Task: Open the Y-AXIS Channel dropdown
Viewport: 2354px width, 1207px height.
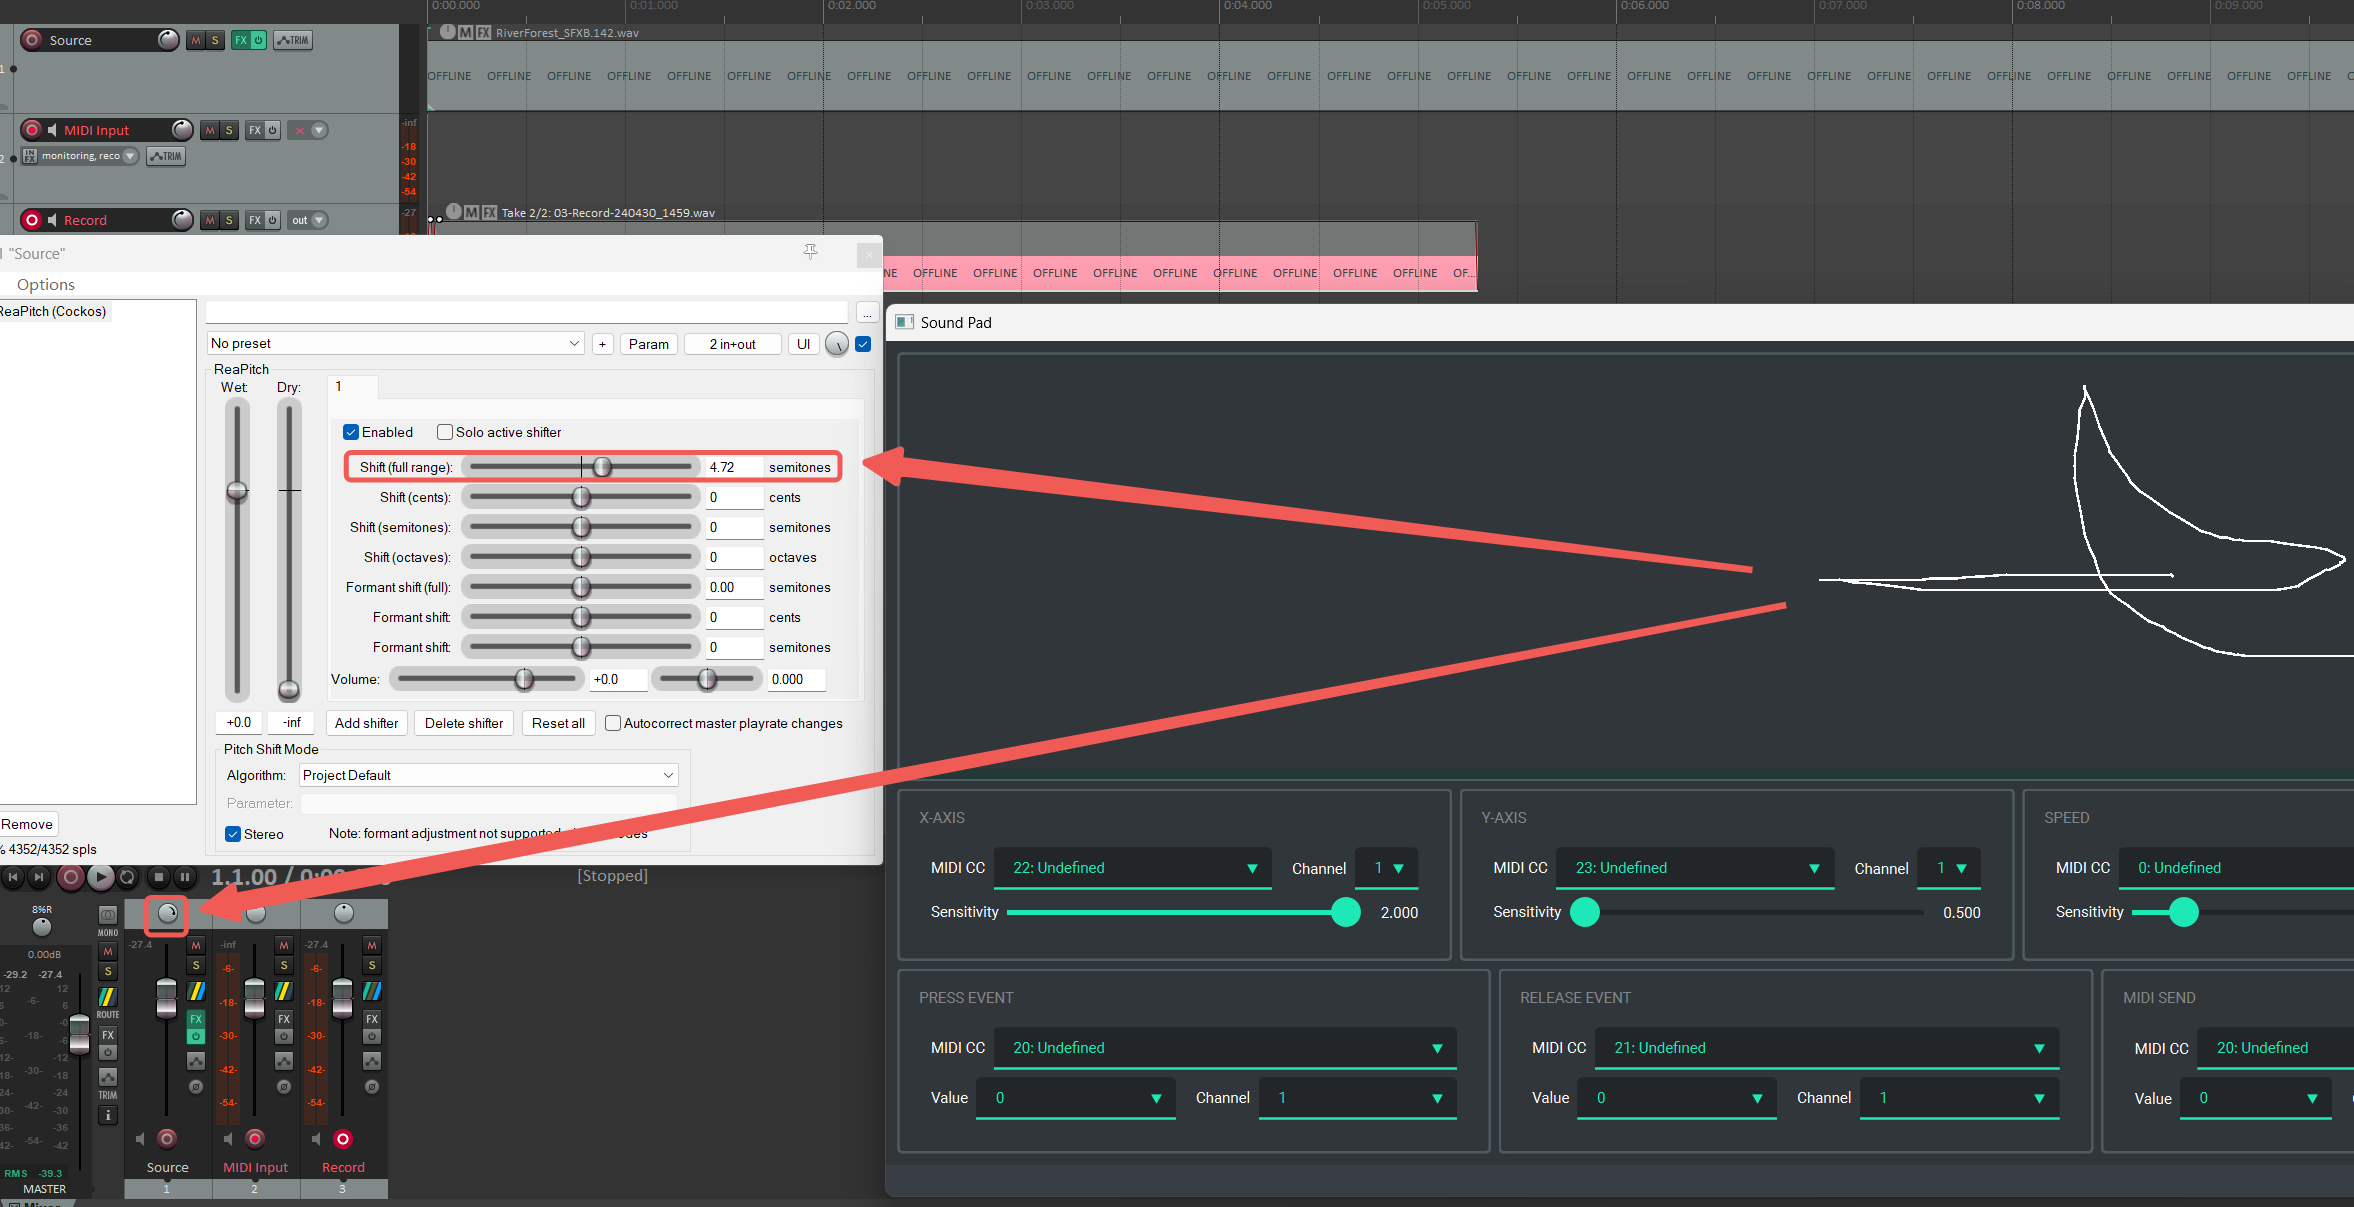Action: 1950,868
